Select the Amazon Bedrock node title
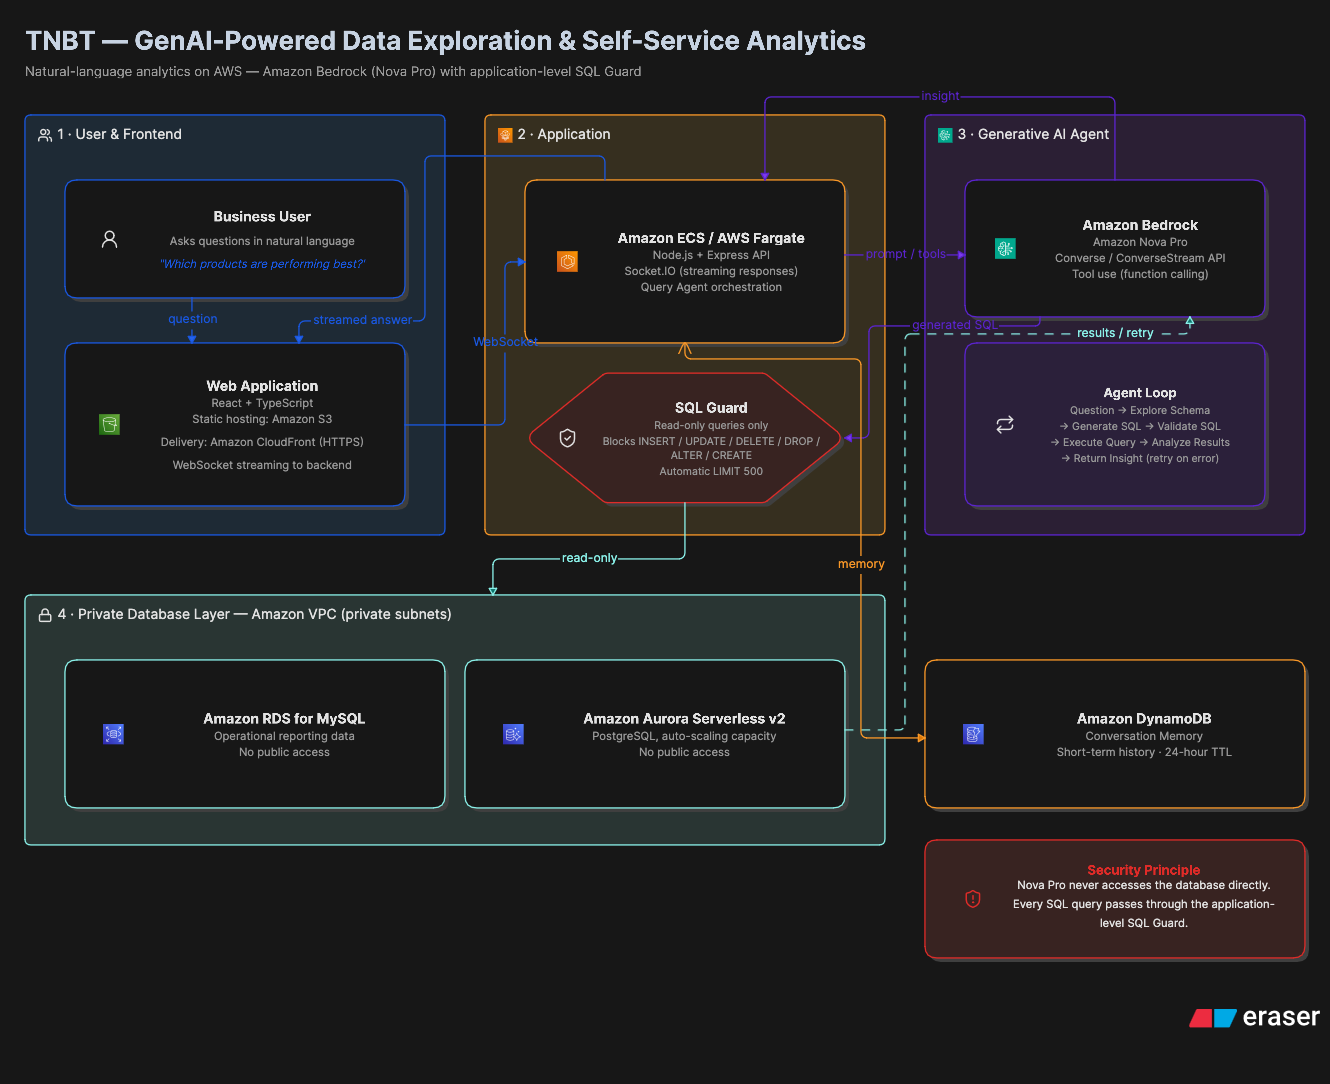 1140,225
